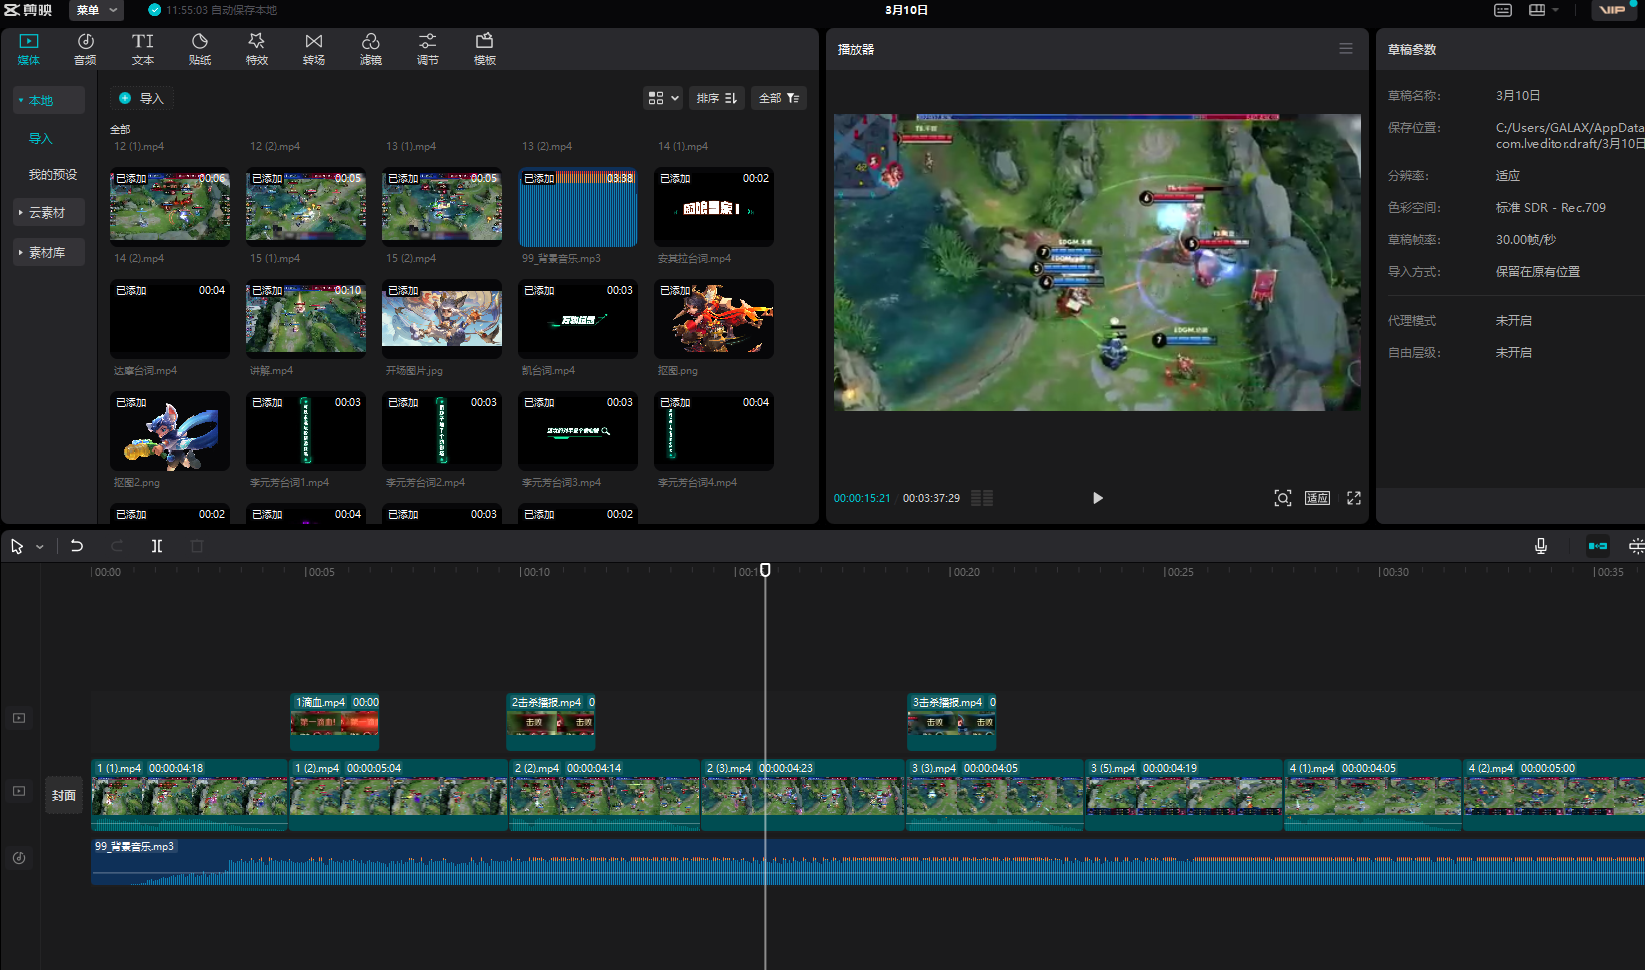Toggle the background music audio track icon
The image size is (1645, 970).
pos(19,858)
